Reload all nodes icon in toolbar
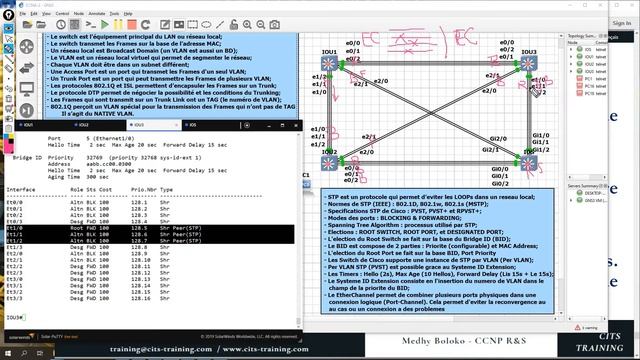Screen dimensions: 640x360 pos(145,25)
